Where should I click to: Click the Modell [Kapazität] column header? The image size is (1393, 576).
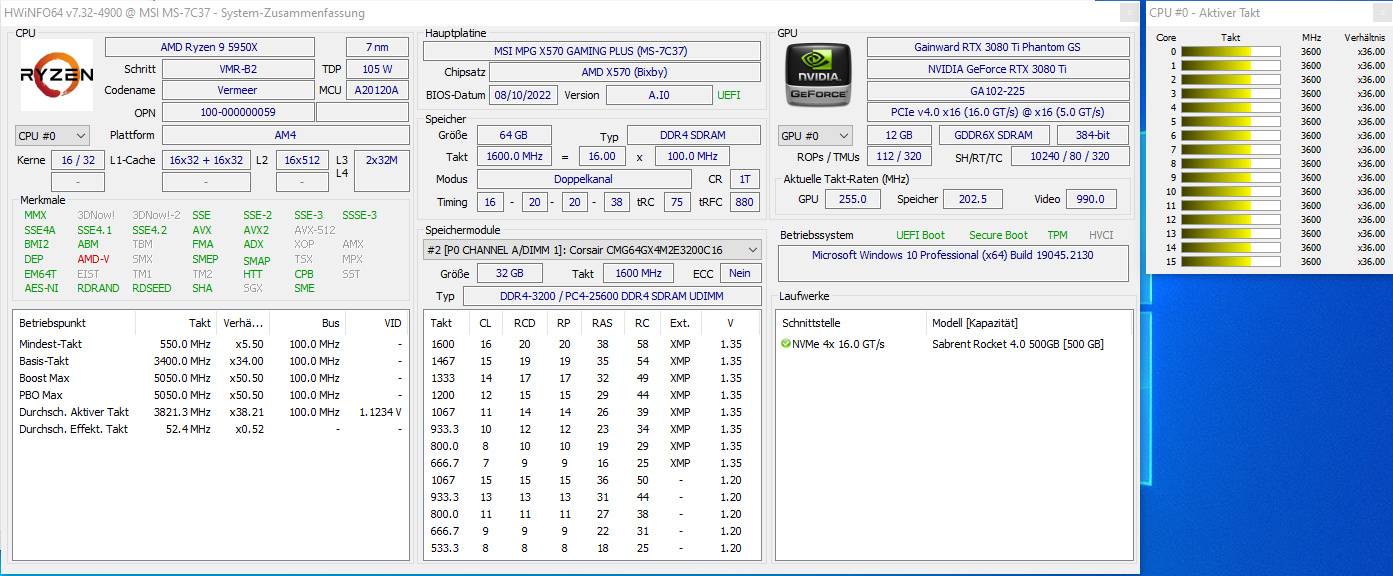1030,323
